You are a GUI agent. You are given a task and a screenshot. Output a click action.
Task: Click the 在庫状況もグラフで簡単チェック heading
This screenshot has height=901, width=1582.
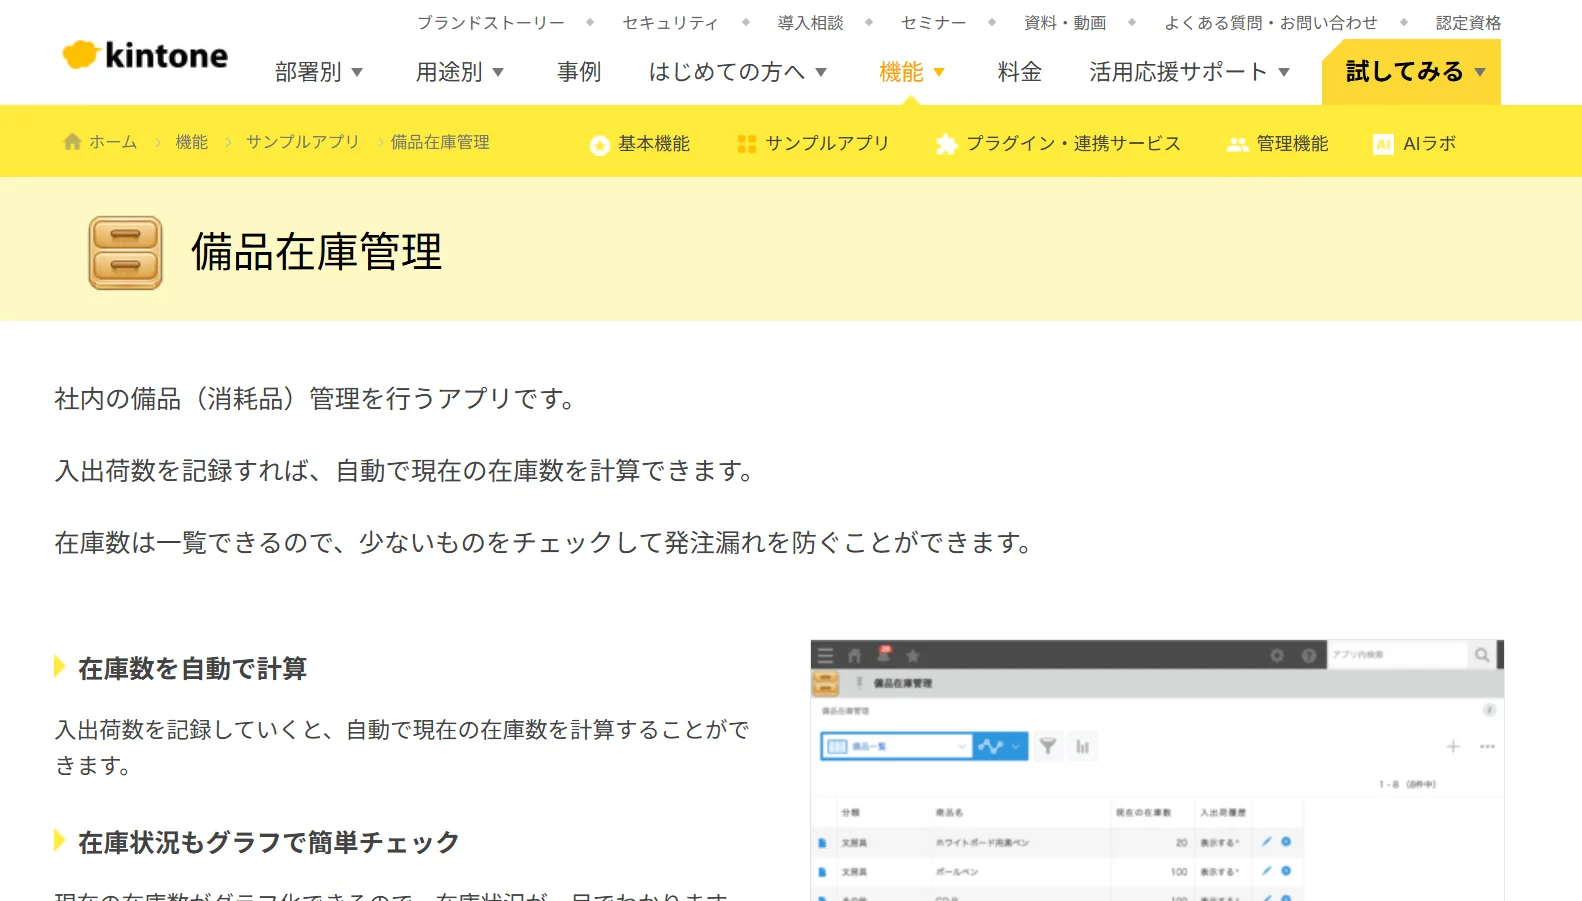269,842
